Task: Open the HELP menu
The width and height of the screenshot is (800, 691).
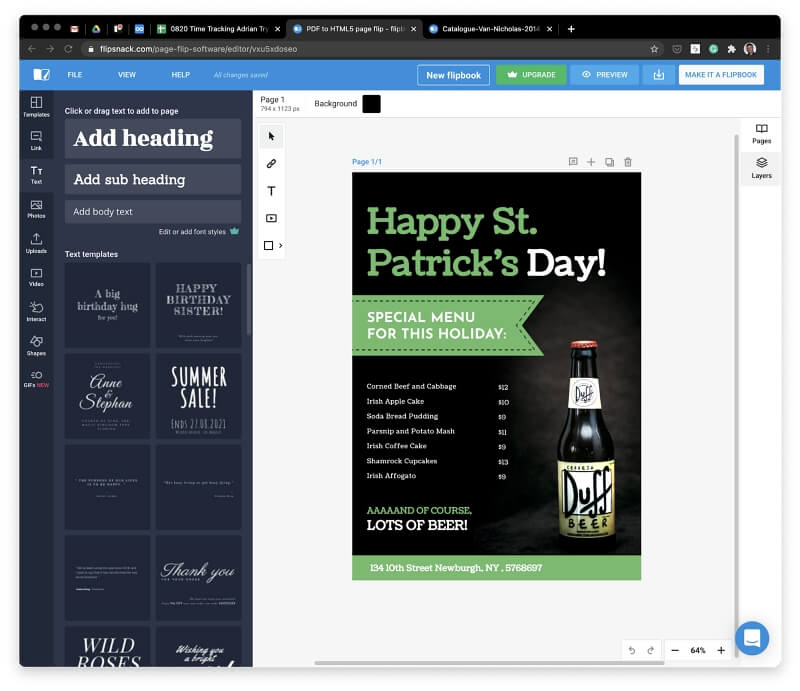Action: [x=181, y=75]
